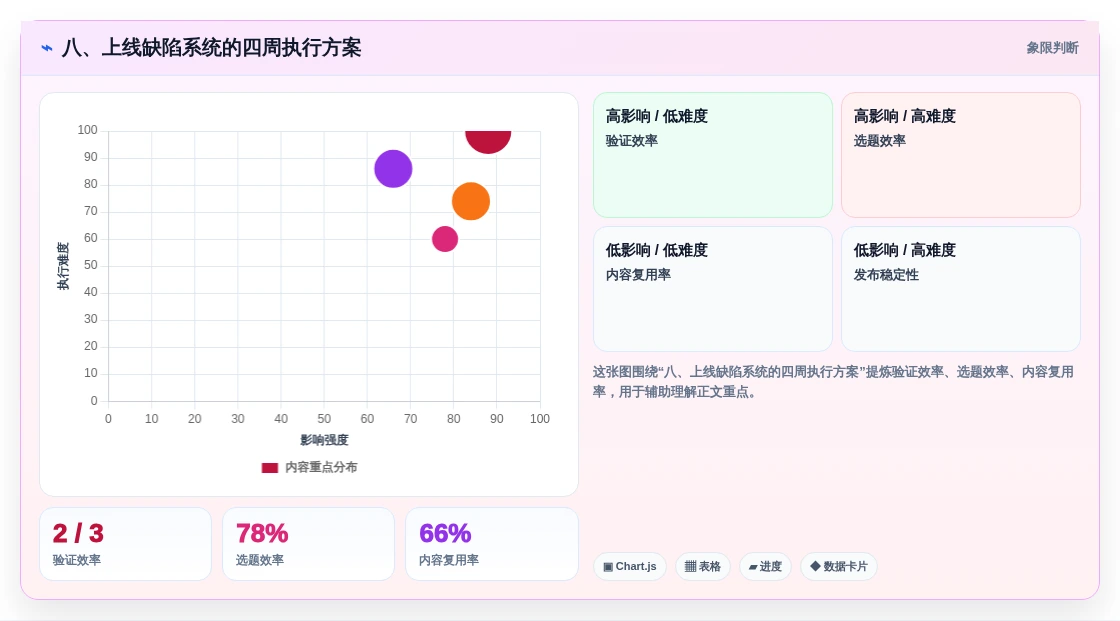The image size is (1120, 621).
Task: Click the 执行难度 y-axis title
Action: (x=64, y=266)
